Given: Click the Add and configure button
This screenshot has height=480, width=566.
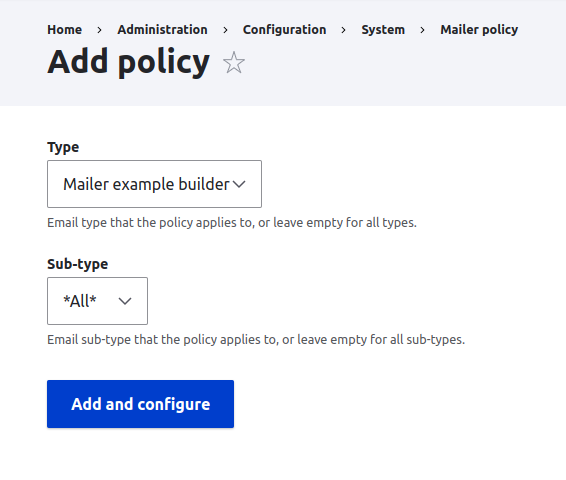Looking at the screenshot, I should 140,404.
